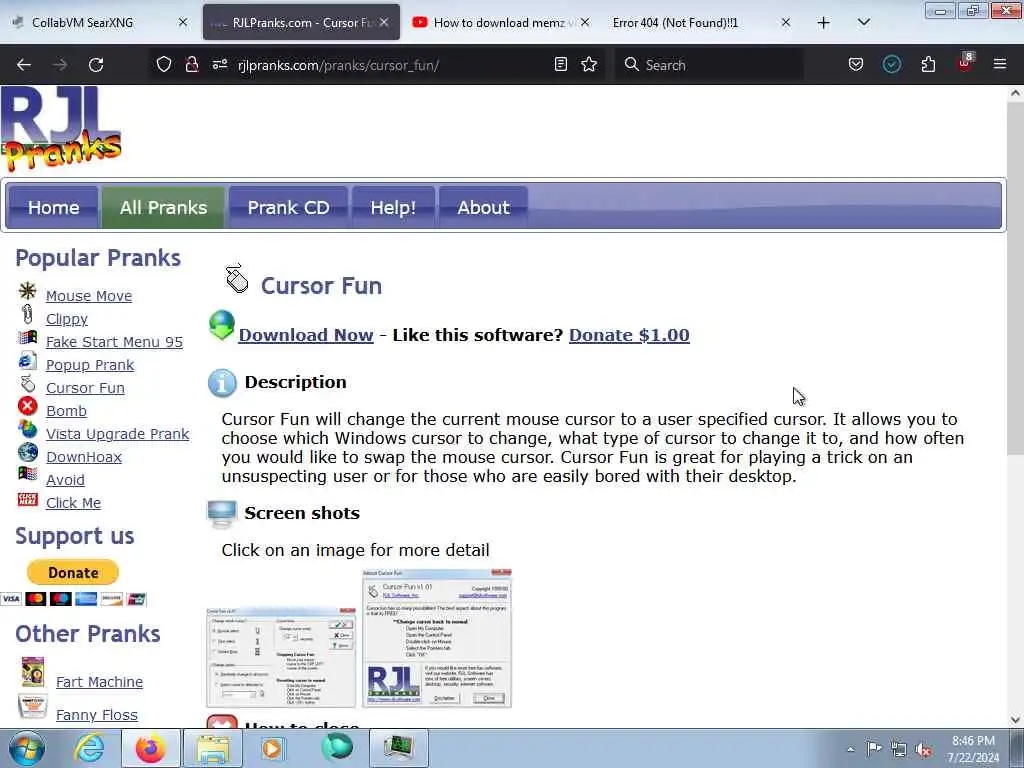Click the green download globe icon
Viewport: 1024px width, 768px height.
(x=222, y=325)
